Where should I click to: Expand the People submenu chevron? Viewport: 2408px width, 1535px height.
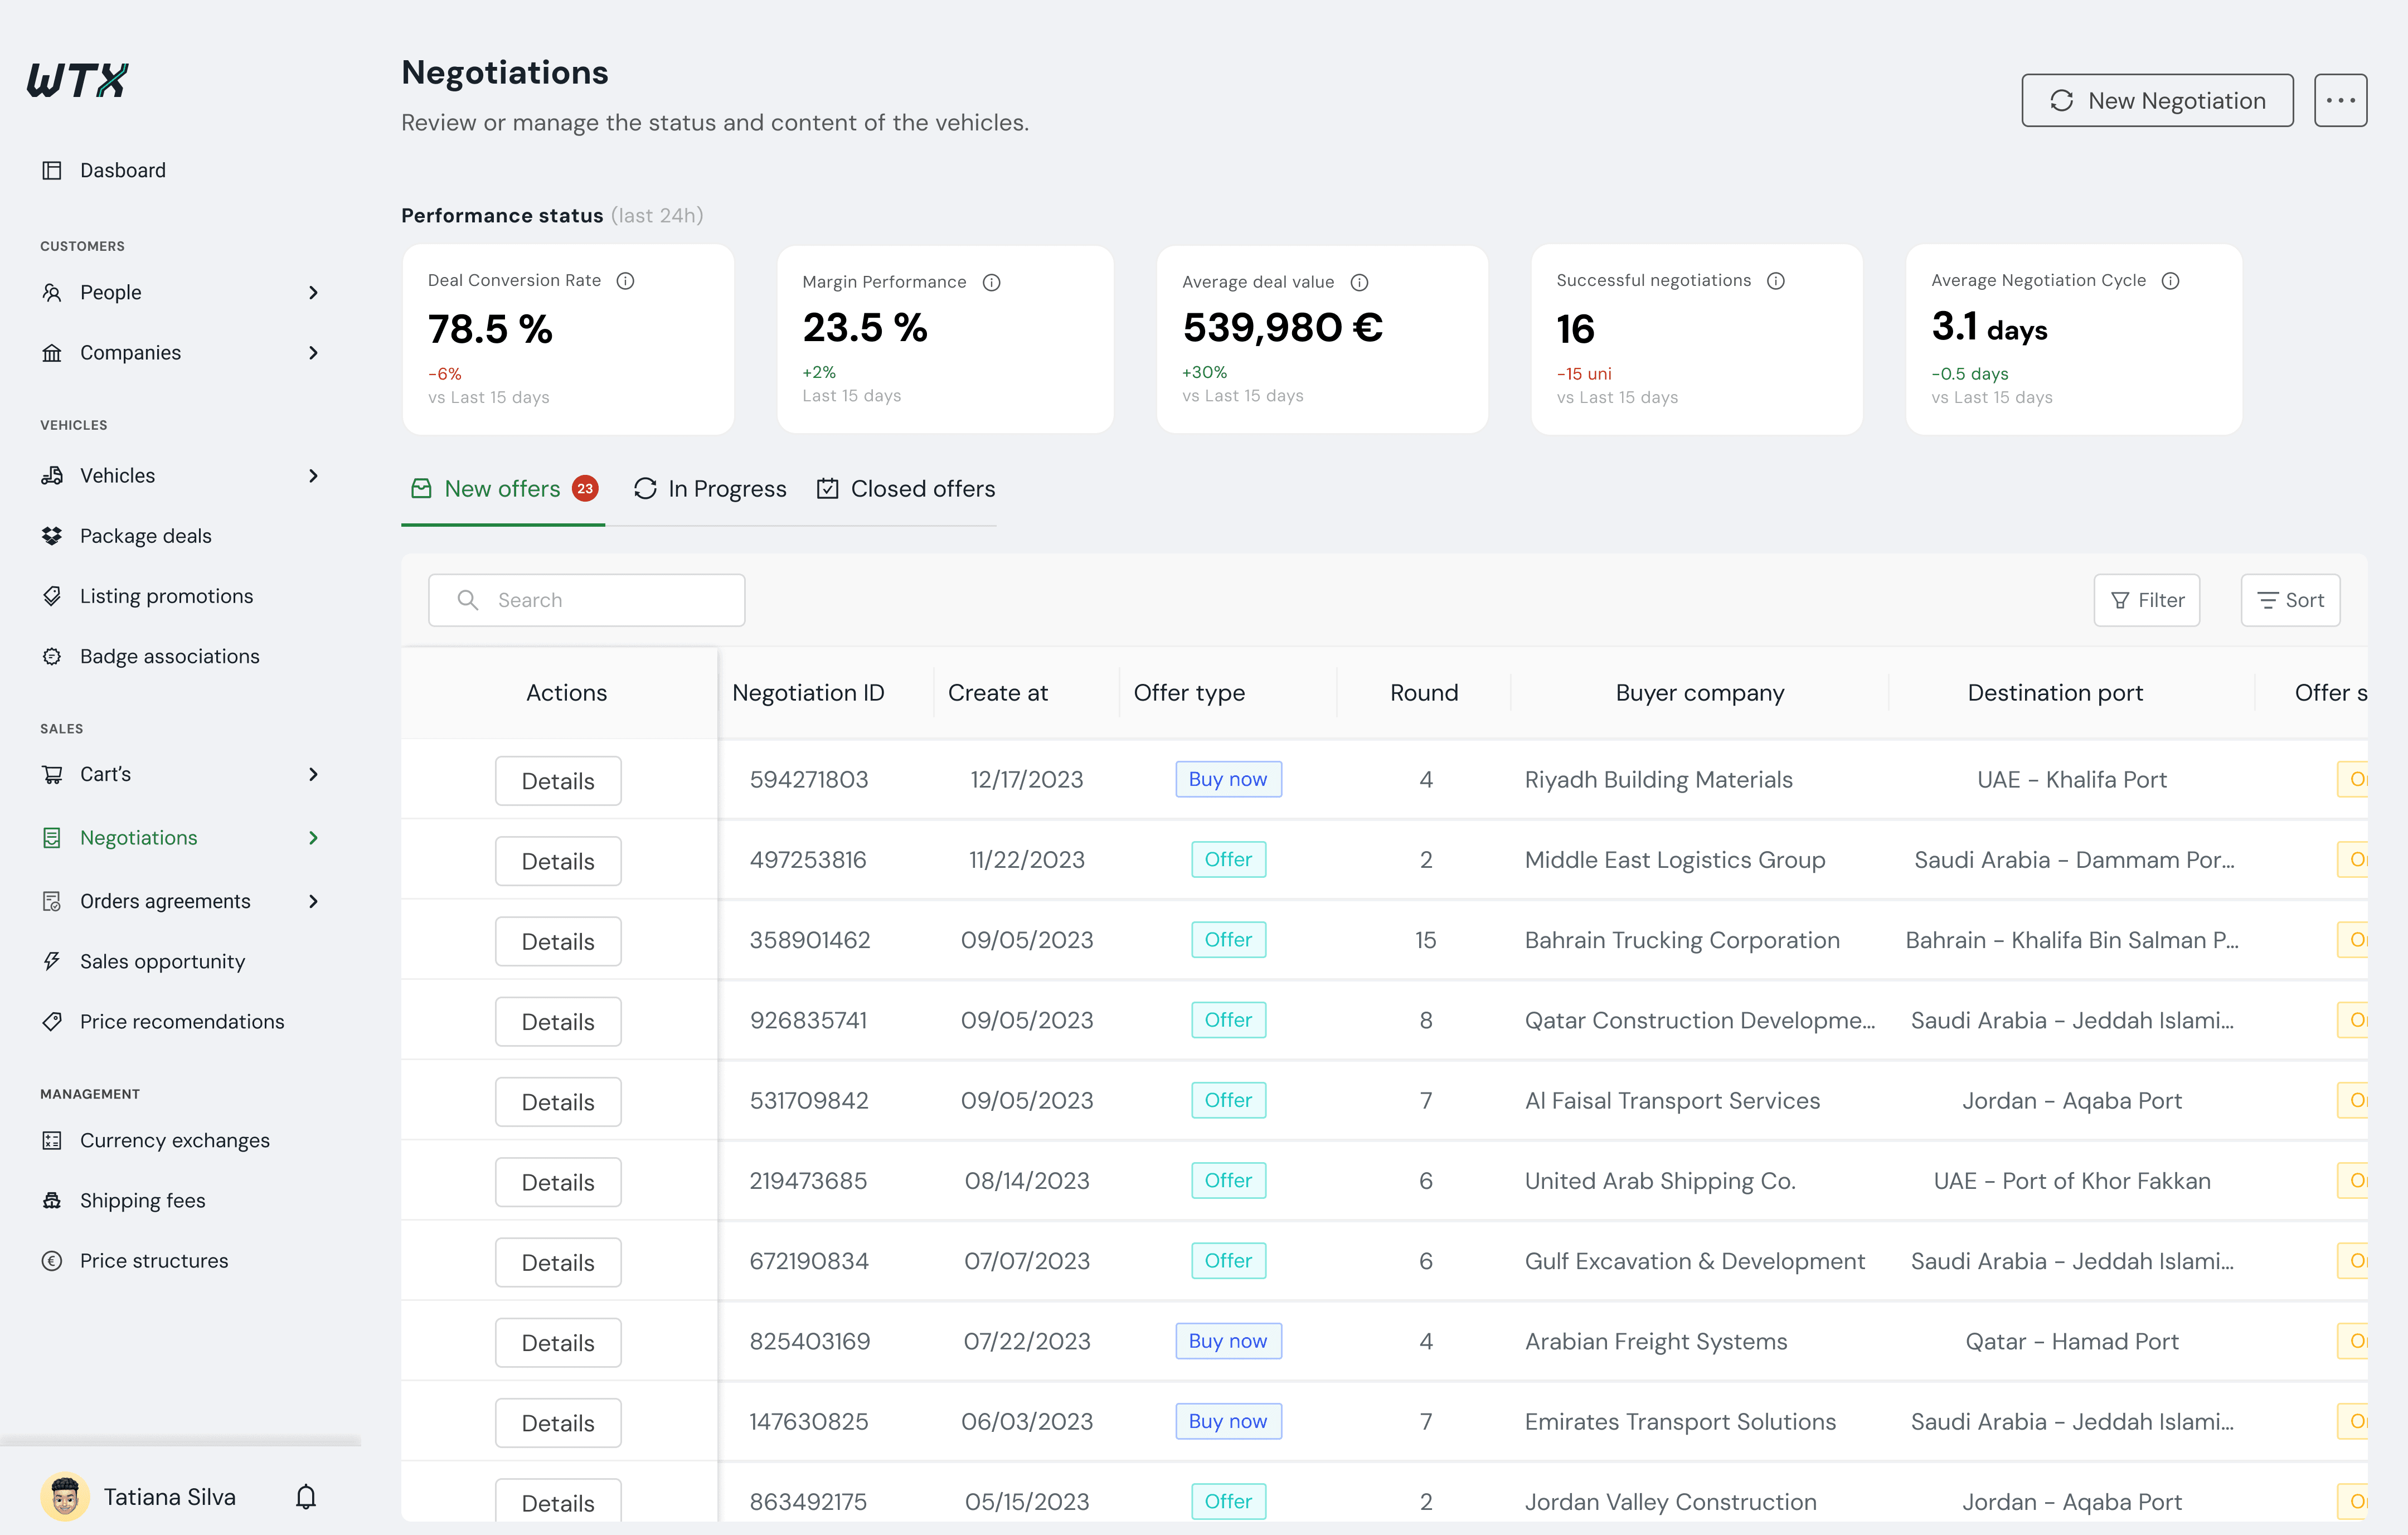pyautogui.click(x=313, y=293)
